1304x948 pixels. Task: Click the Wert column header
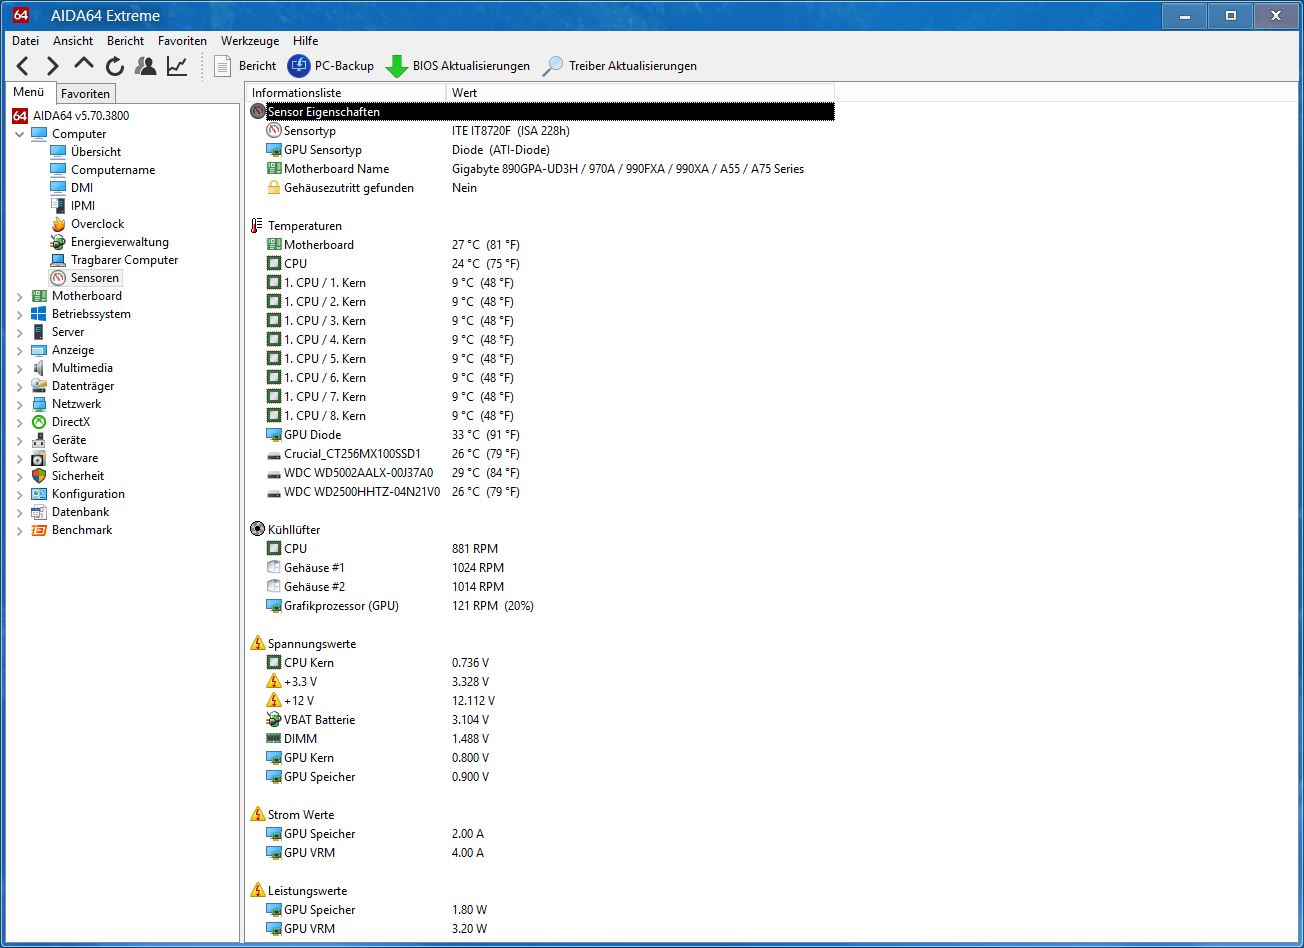640,93
